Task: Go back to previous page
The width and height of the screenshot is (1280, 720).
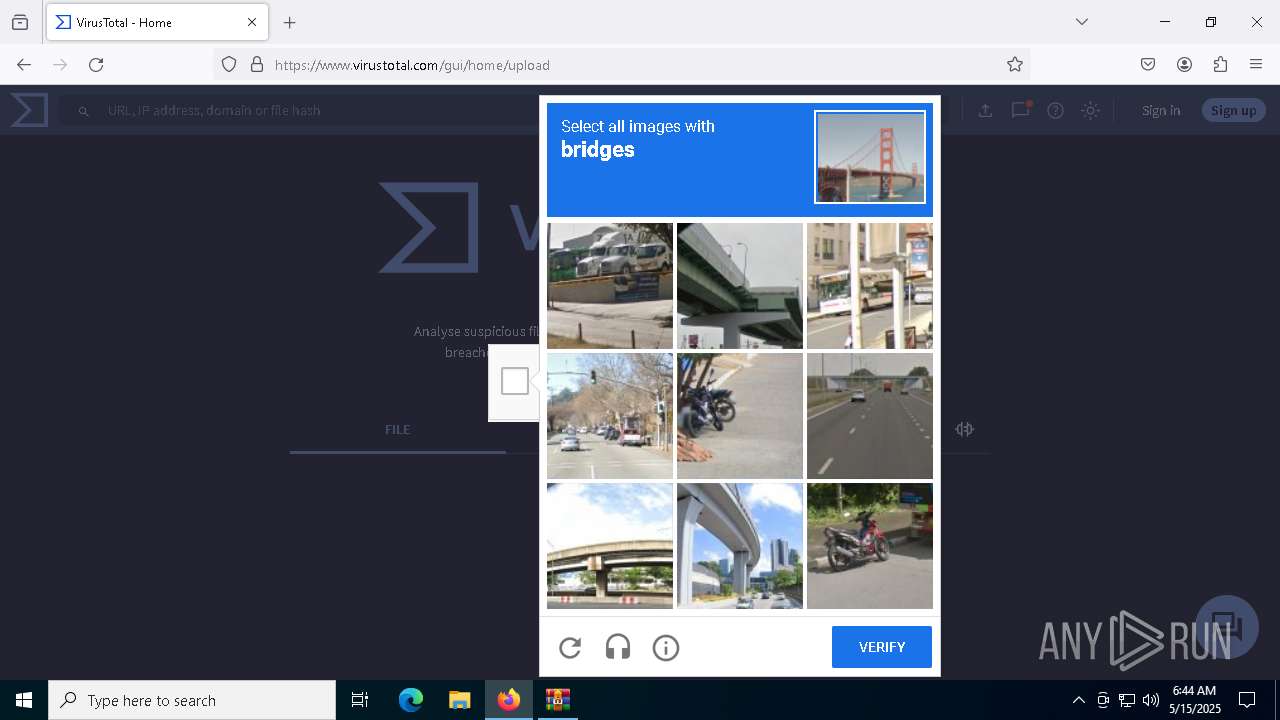Action: tap(24, 65)
